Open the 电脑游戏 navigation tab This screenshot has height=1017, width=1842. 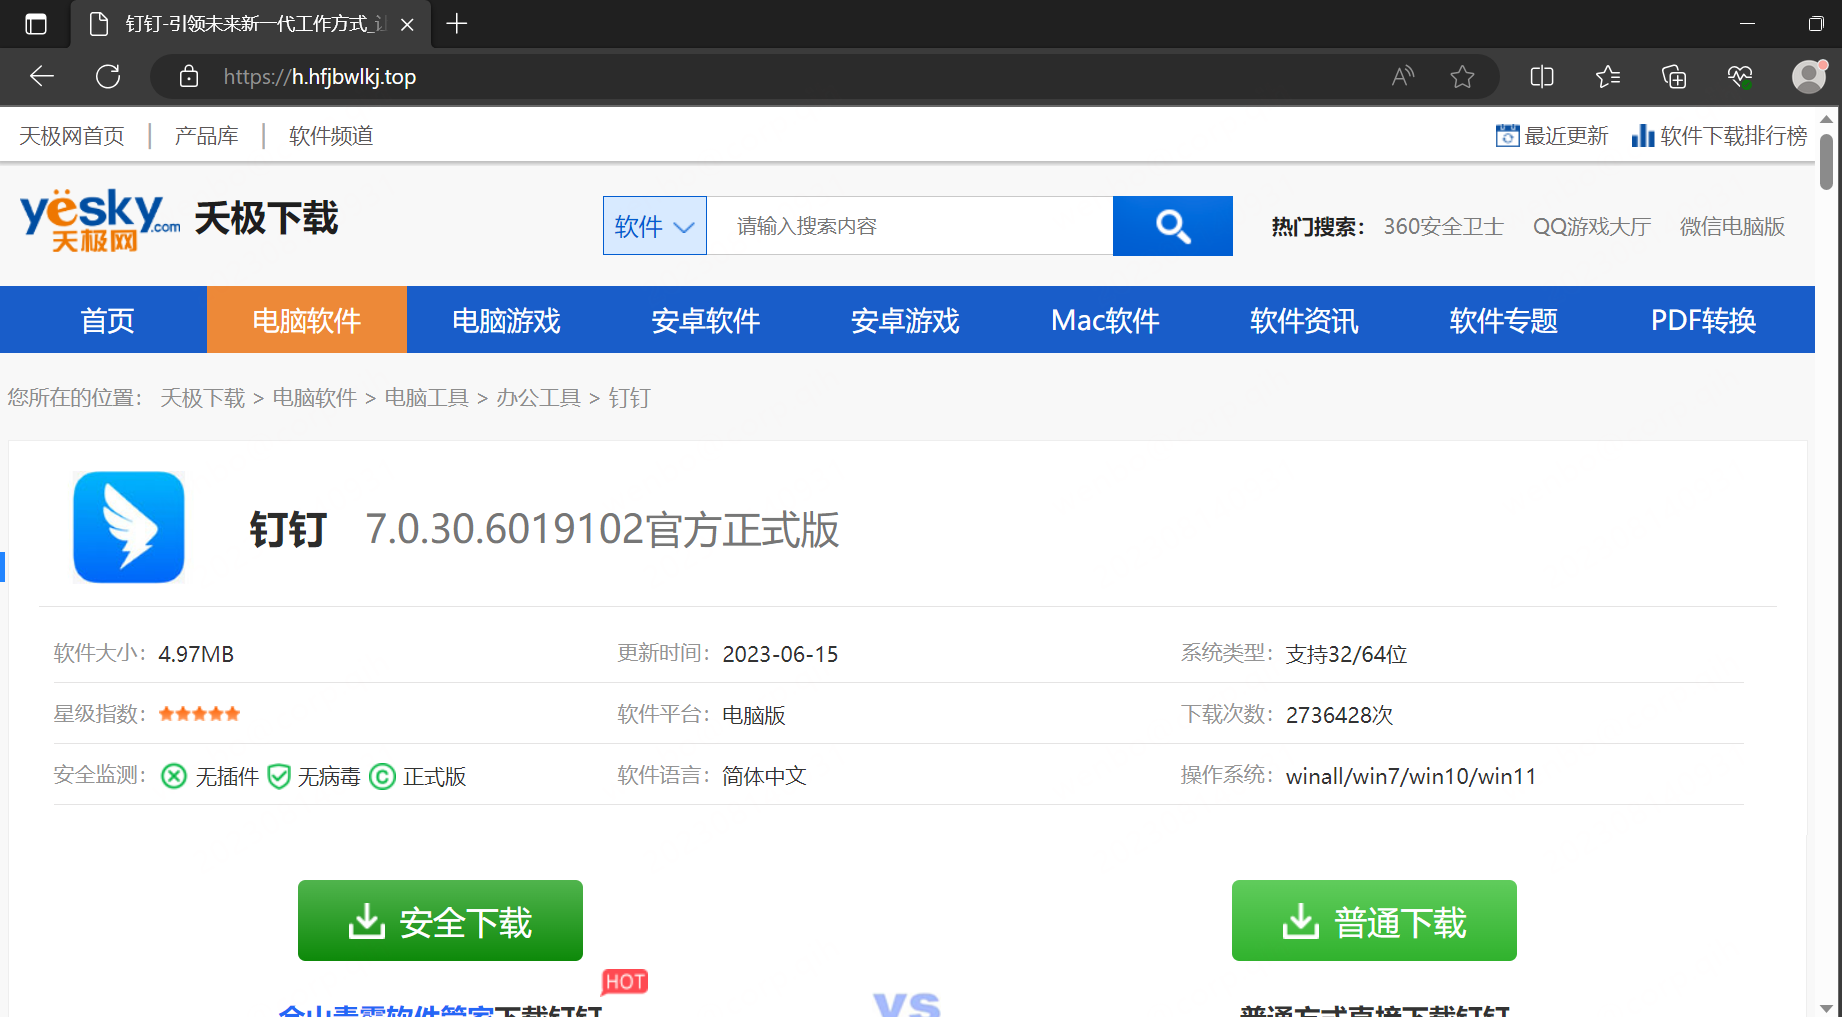(x=506, y=320)
